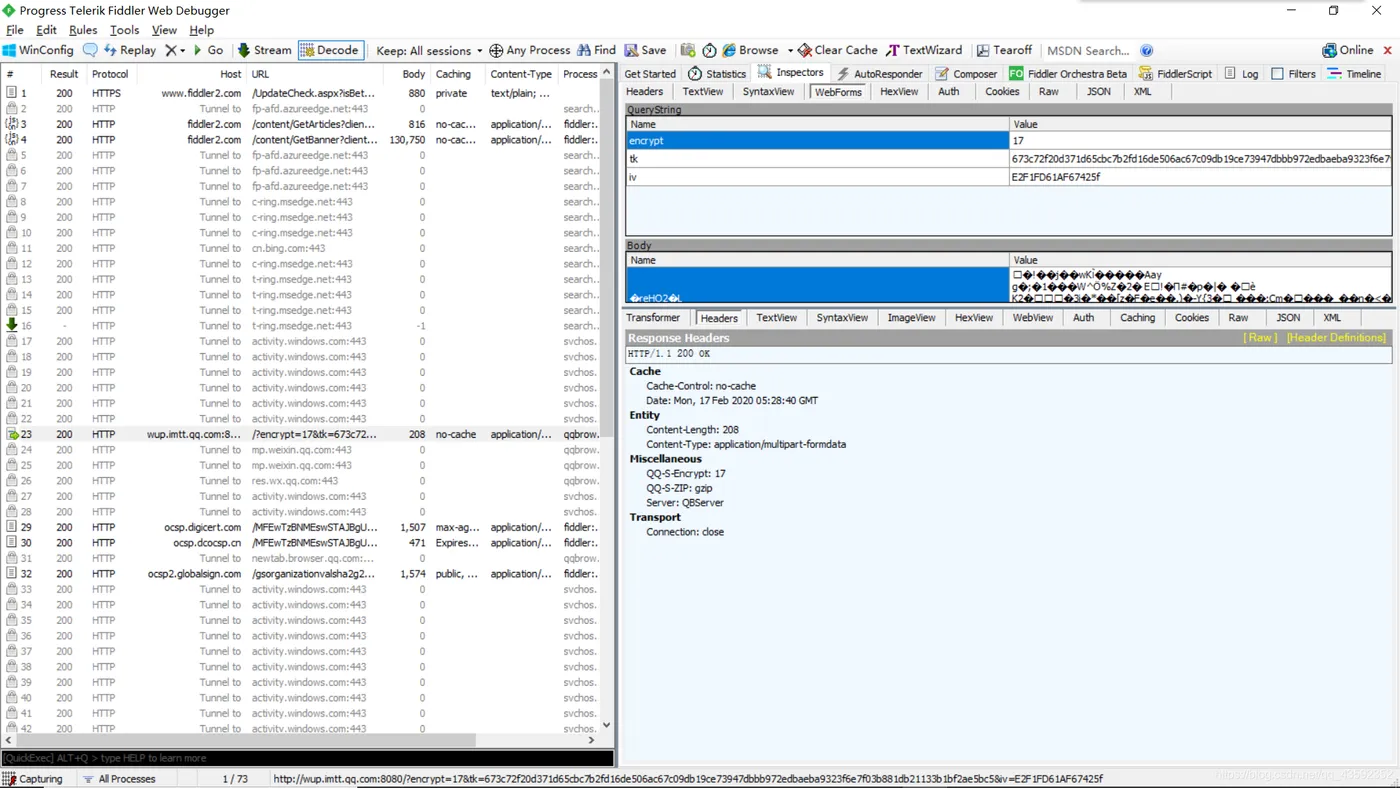Image resolution: width=1400 pixels, height=788 pixels.
Task: Open the help question mark icon
Action: click(1147, 50)
